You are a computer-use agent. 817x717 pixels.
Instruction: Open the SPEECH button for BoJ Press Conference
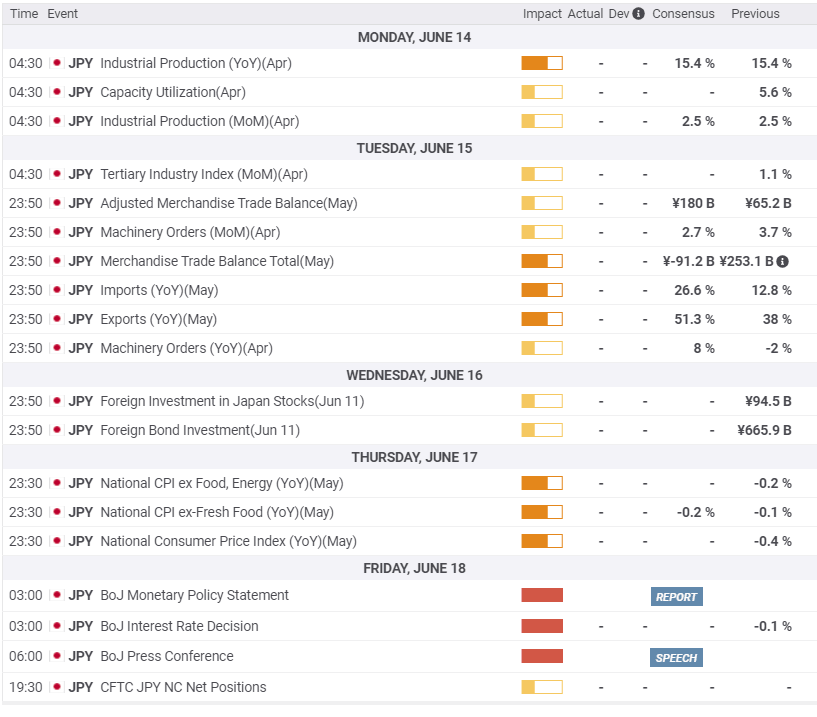point(676,658)
